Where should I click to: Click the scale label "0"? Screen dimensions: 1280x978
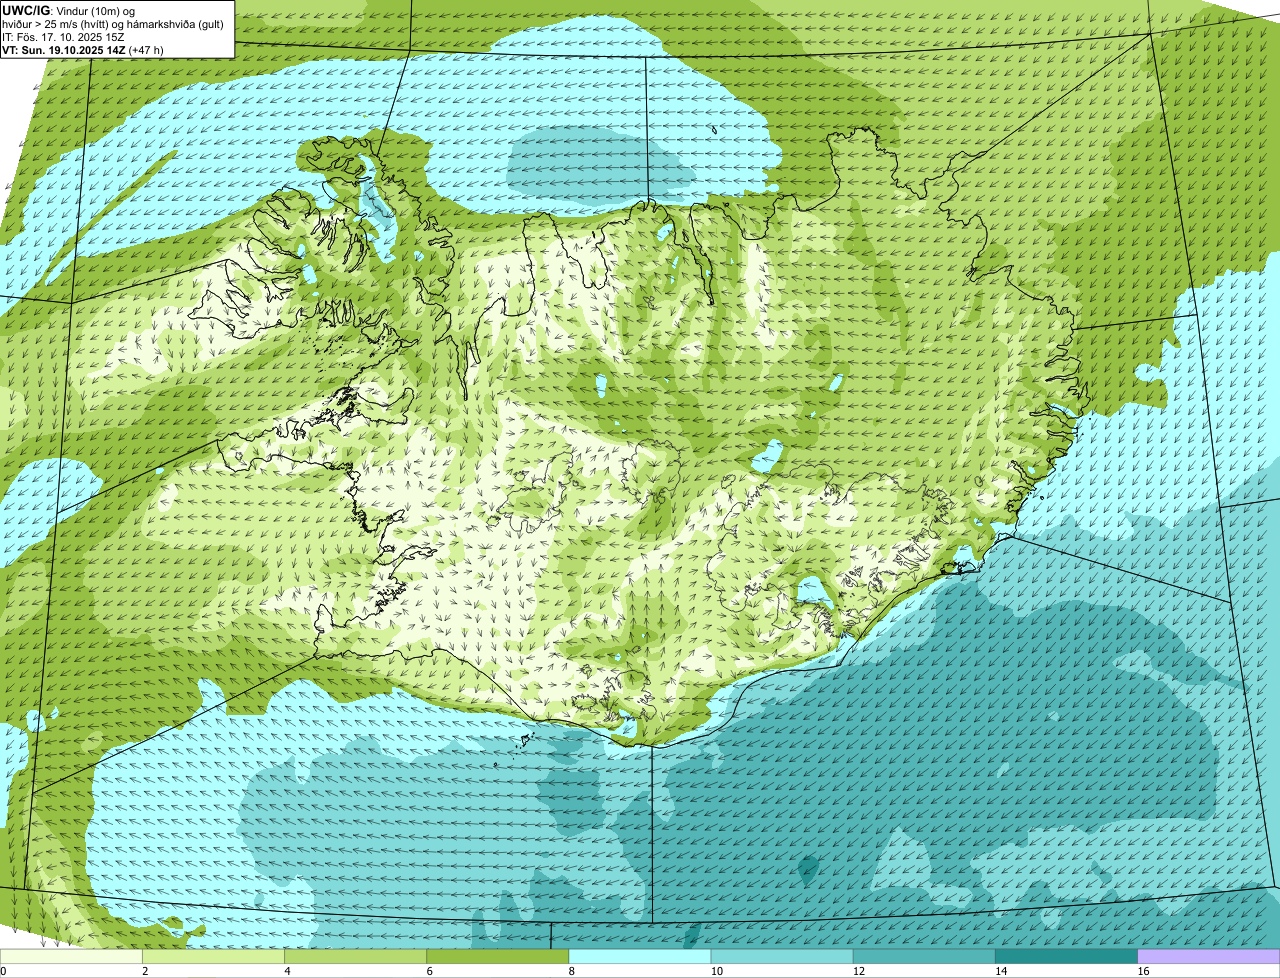3,971
